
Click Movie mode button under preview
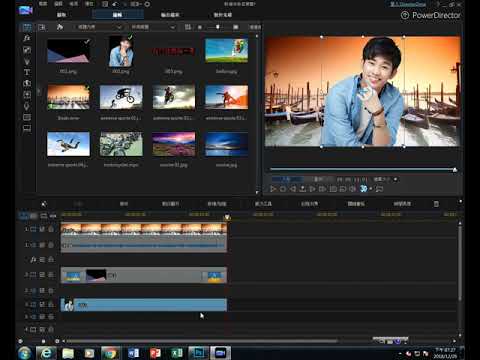pos(319,179)
